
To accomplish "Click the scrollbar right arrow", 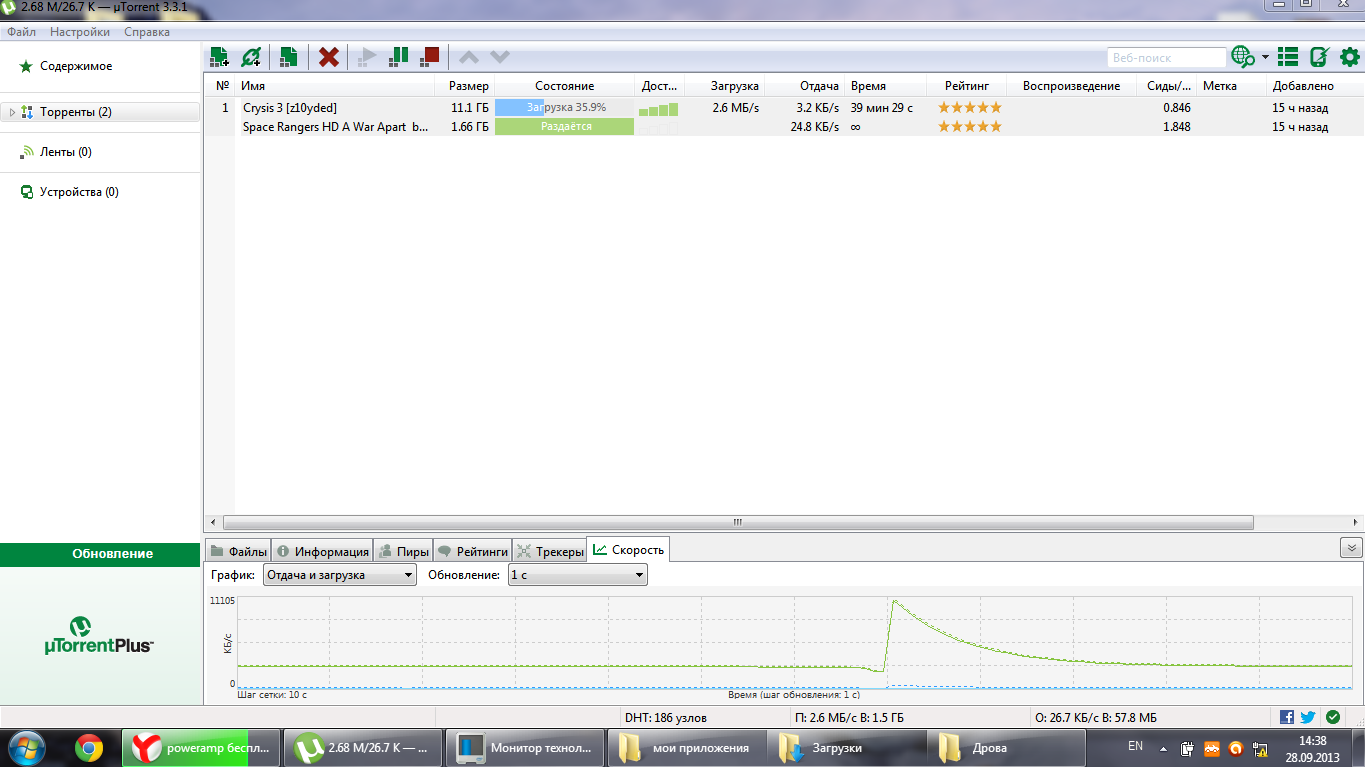I will [x=1355, y=522].
